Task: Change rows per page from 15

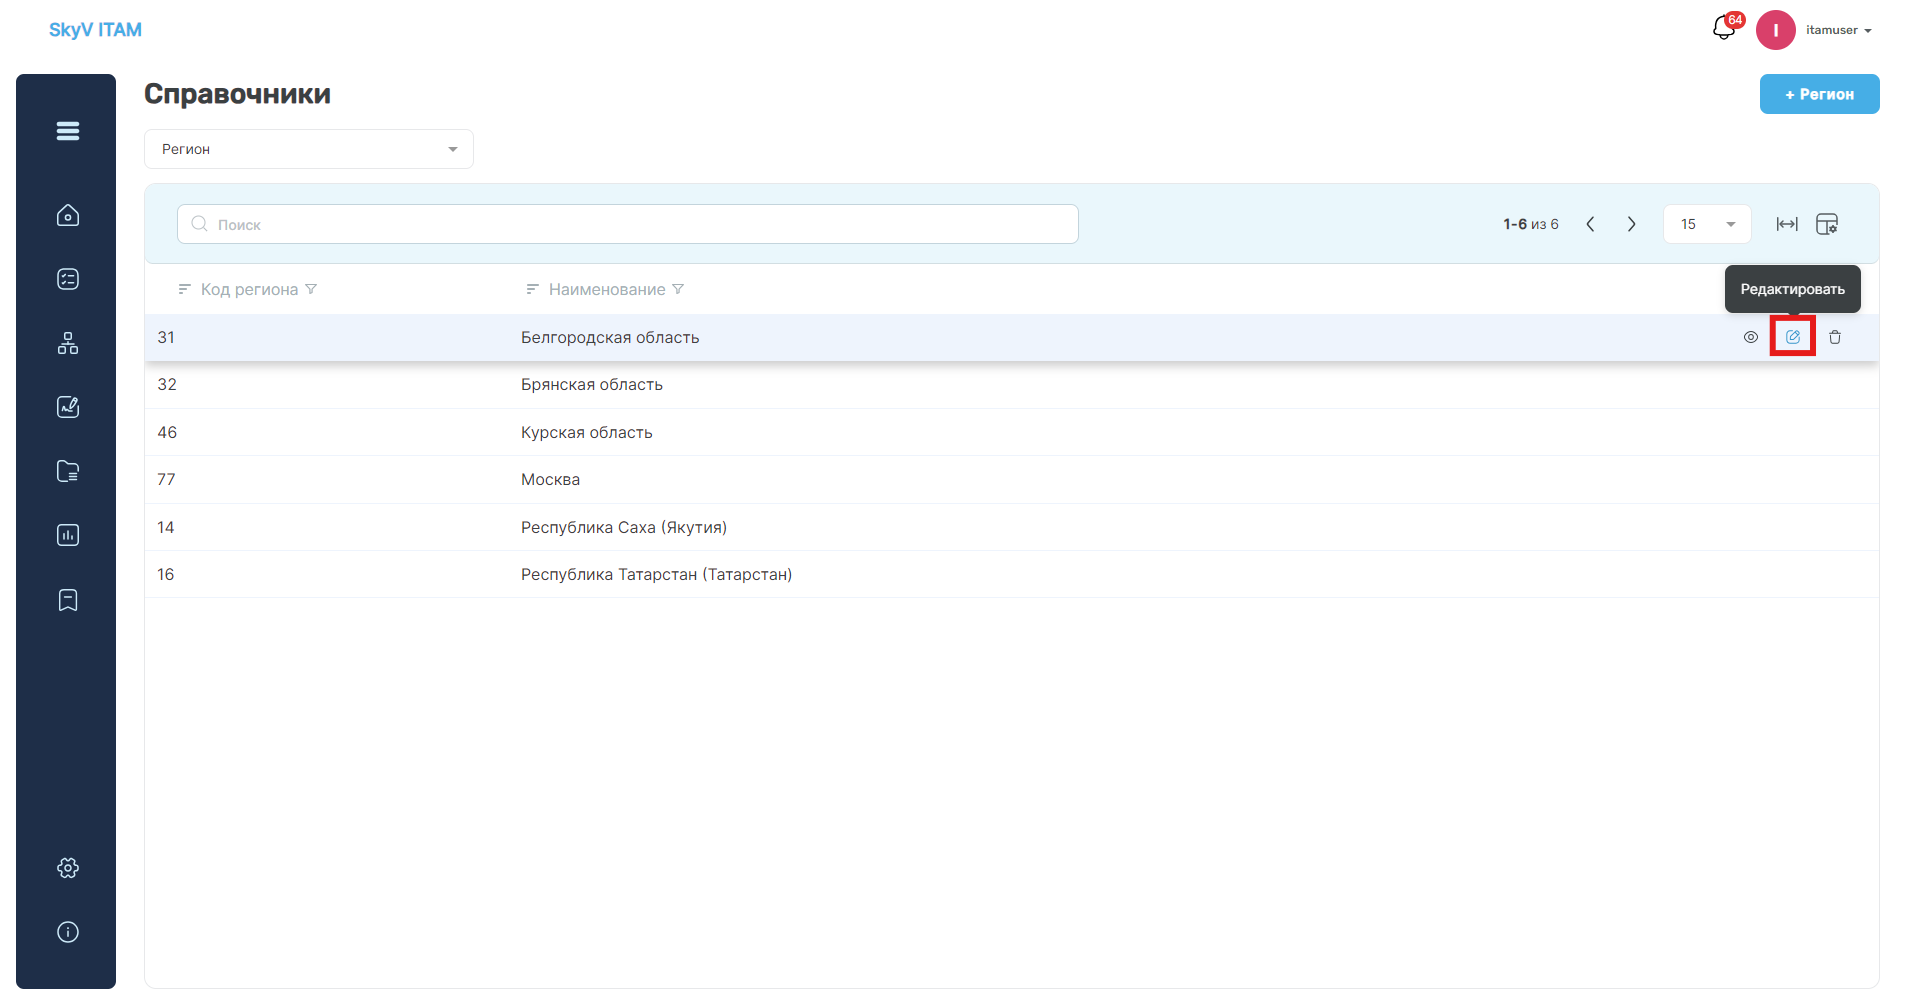Action: coord(1707,224)
